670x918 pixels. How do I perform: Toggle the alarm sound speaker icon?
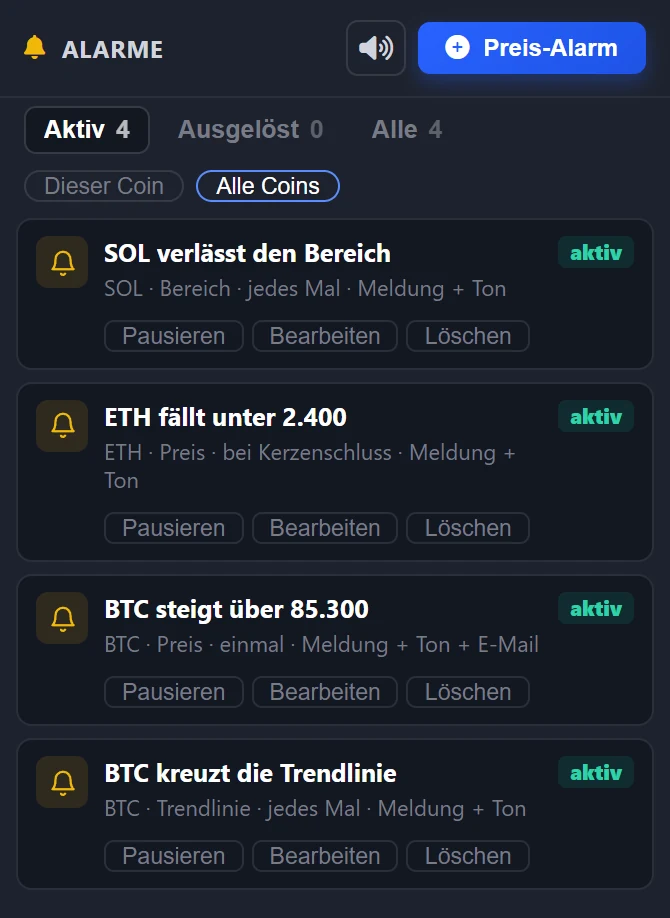coord(376,48)
